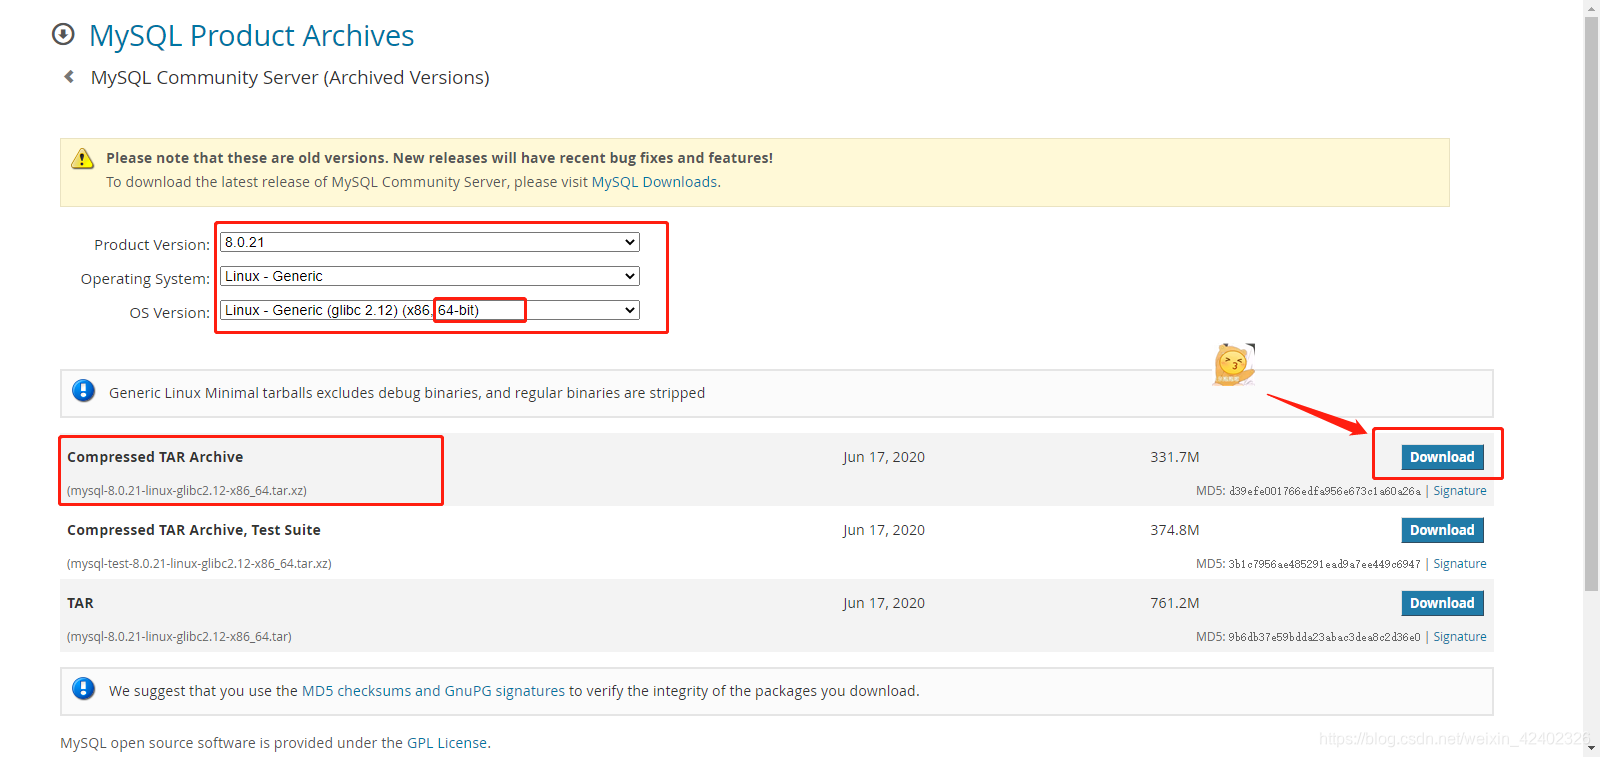This screenshot has width=1600, height=757.
Task: Click the 331.7M file size
Action: click(x=1175, y=457)
